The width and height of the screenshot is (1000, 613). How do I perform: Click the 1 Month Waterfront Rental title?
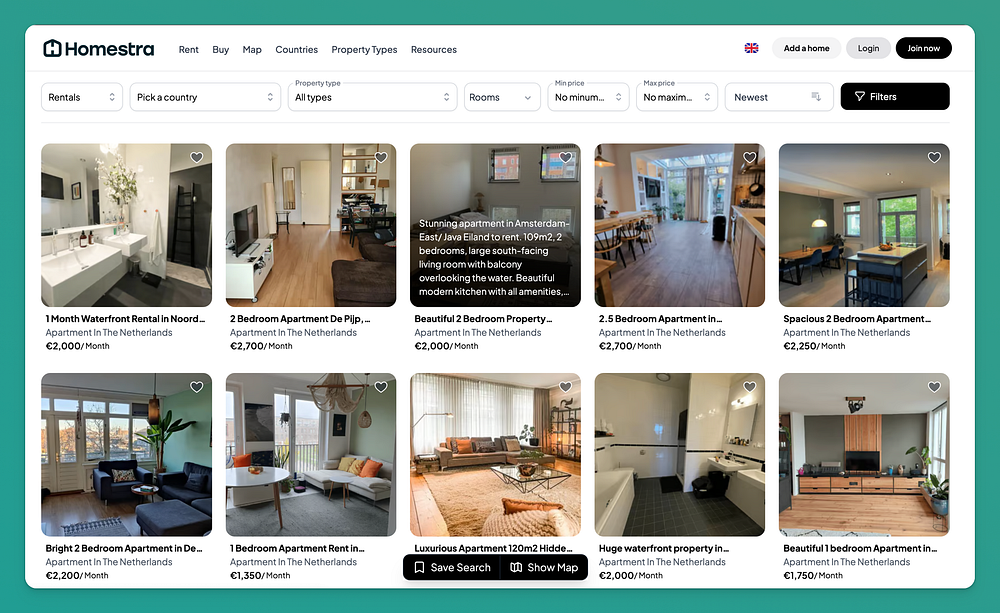click(125, 319)
